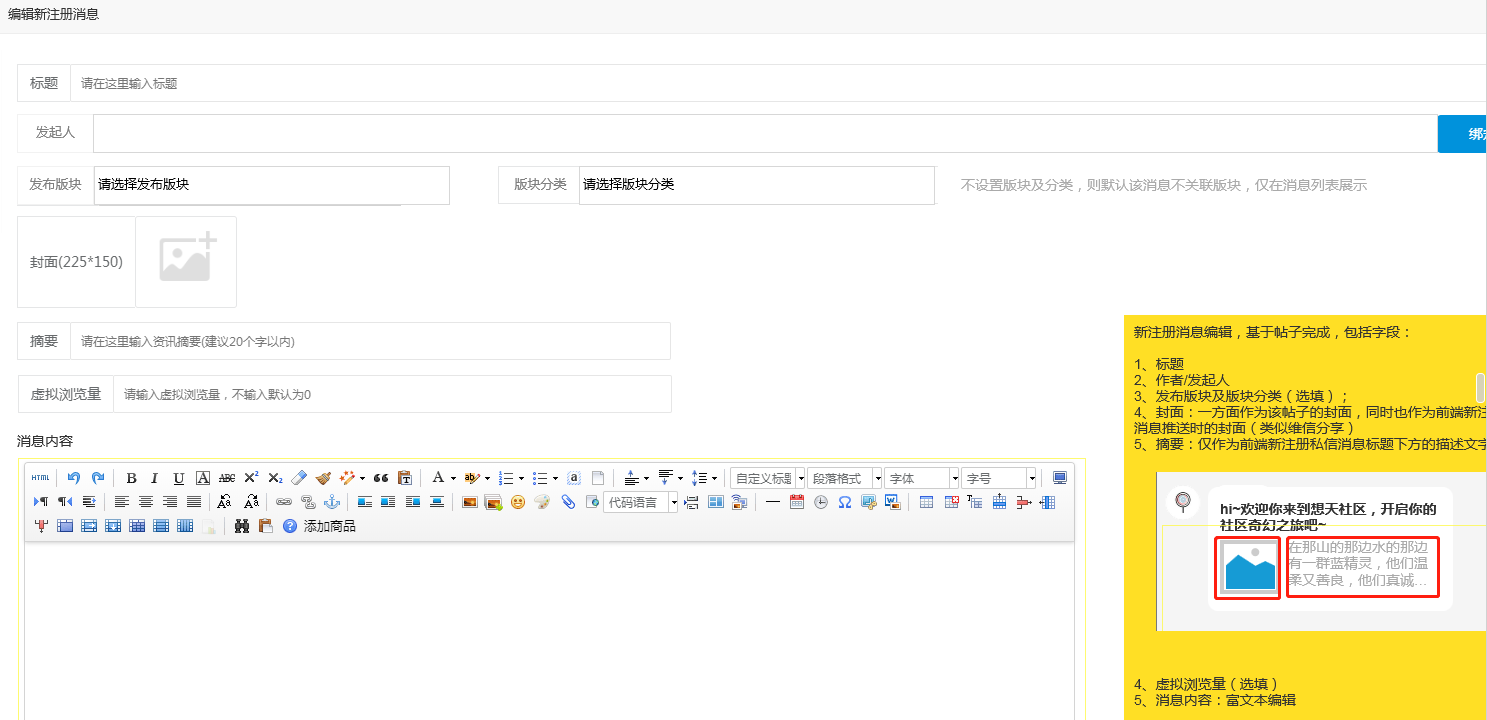Click the cover image upload placeholder
Viewport: 1487px width, 720px height.
[186, 261]
